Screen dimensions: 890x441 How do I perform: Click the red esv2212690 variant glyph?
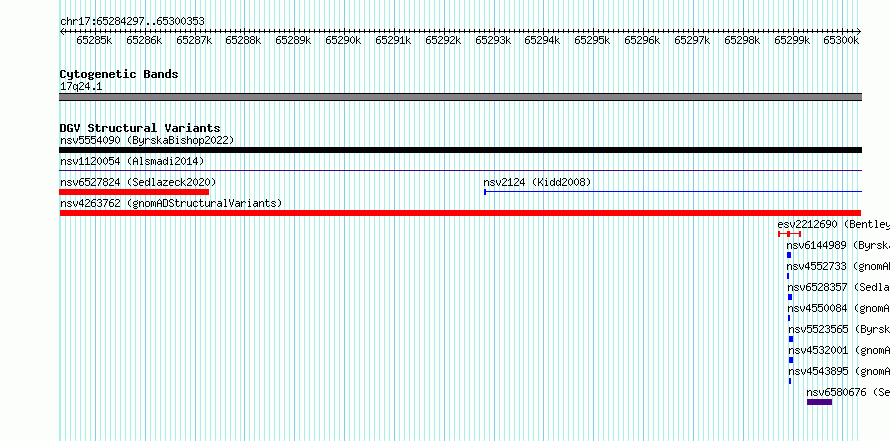pos(790,234)
